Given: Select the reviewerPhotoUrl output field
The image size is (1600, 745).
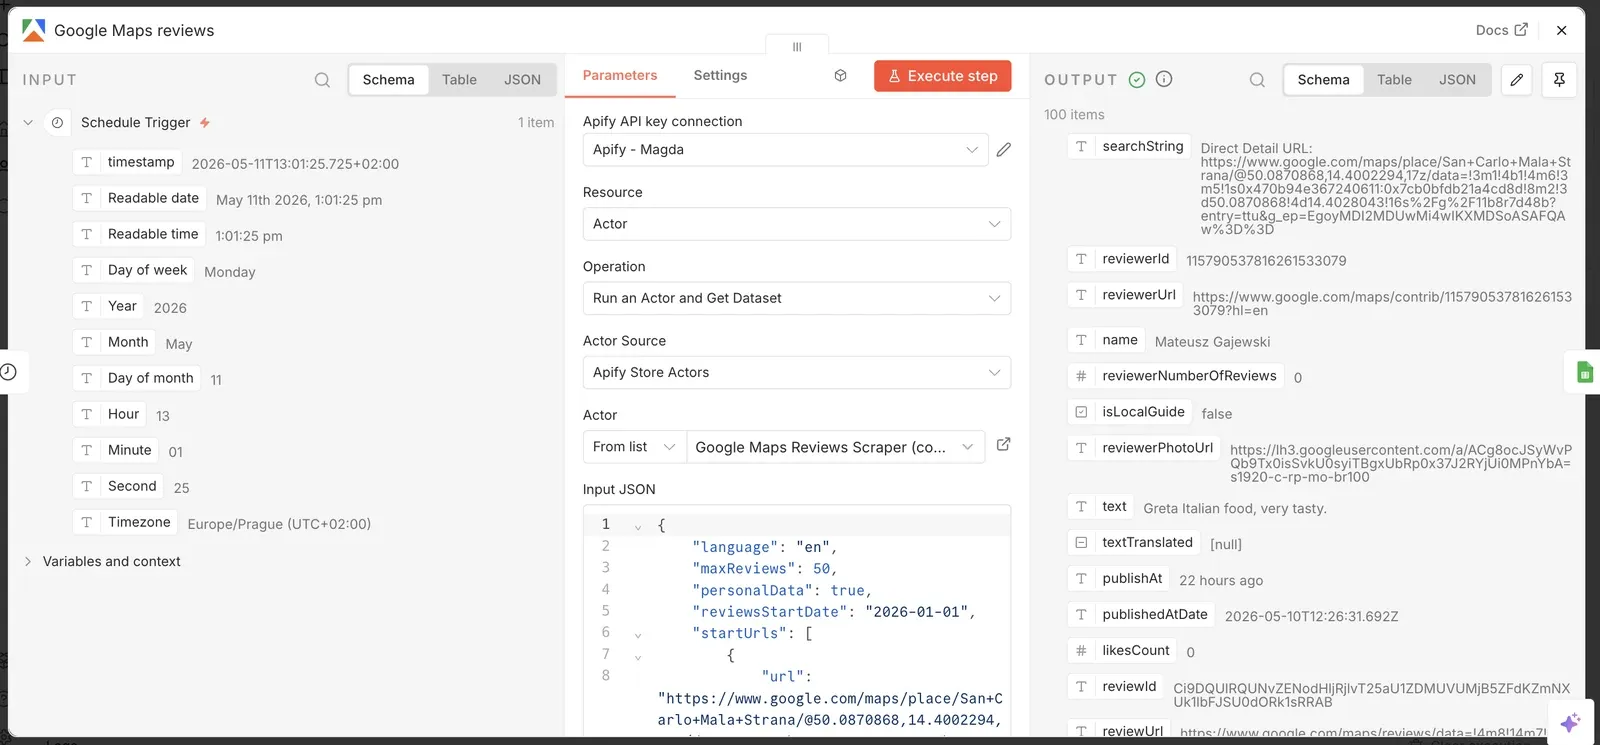Looking at the screenshot, I should coord(1144,448).
